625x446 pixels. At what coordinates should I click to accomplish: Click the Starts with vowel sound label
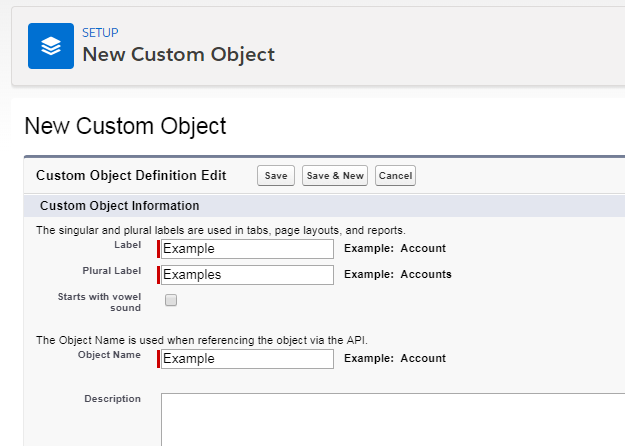point(99,302)
